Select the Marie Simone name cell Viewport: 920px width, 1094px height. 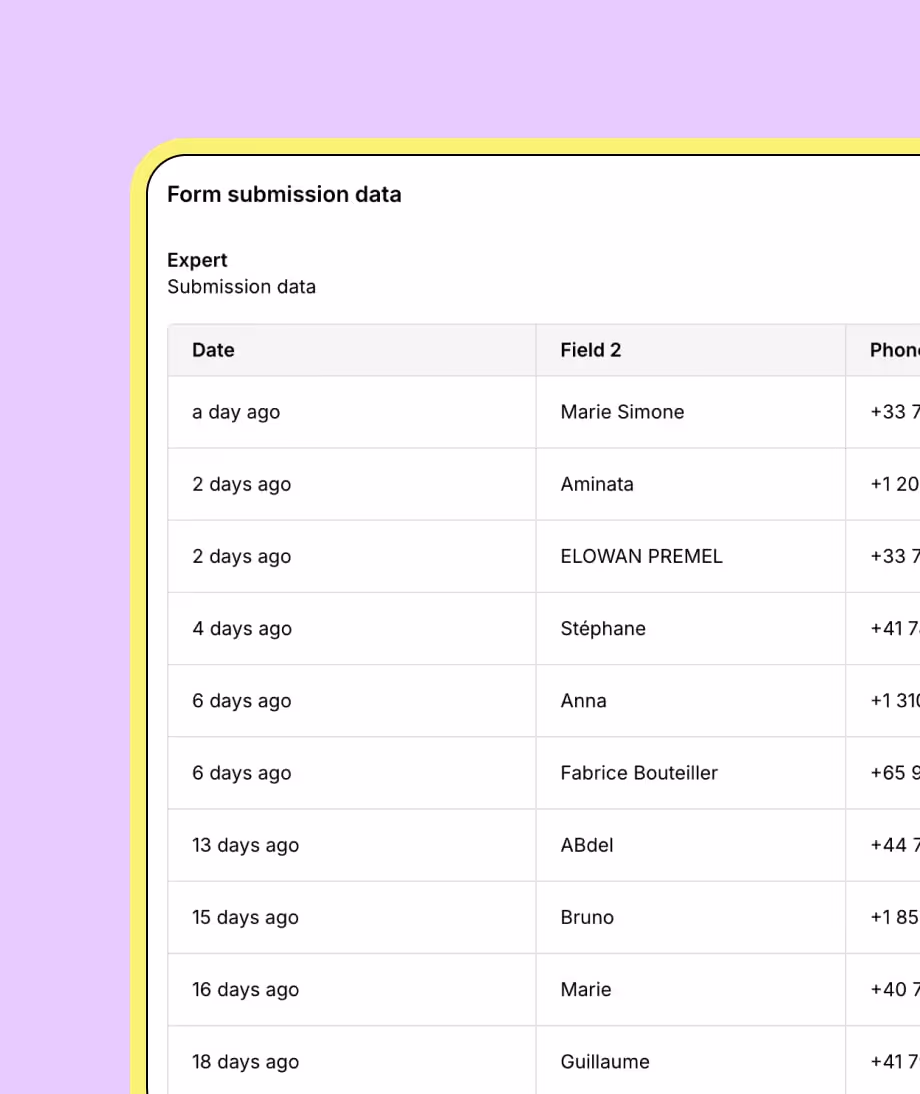pyautogui.click(x=691, y=412)
